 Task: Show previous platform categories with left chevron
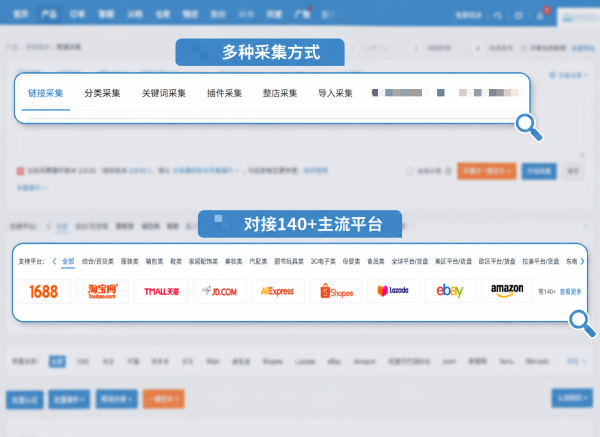coord(54,261)
